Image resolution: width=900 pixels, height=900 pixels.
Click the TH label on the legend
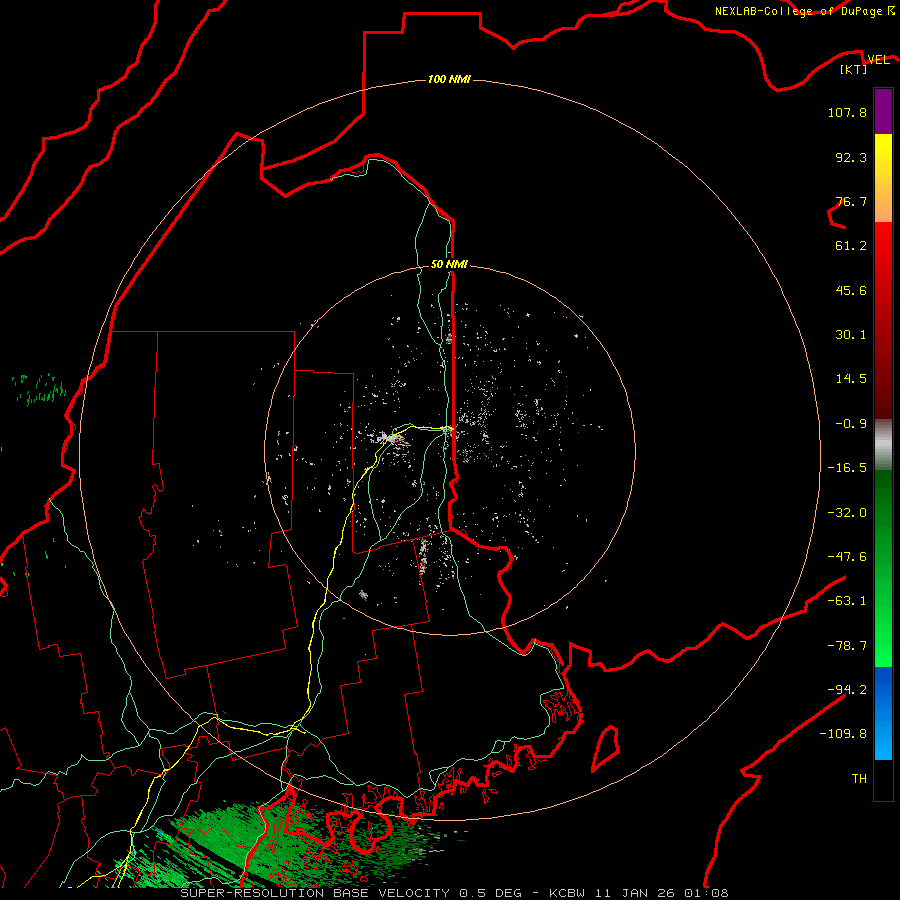tap(859, 778)
